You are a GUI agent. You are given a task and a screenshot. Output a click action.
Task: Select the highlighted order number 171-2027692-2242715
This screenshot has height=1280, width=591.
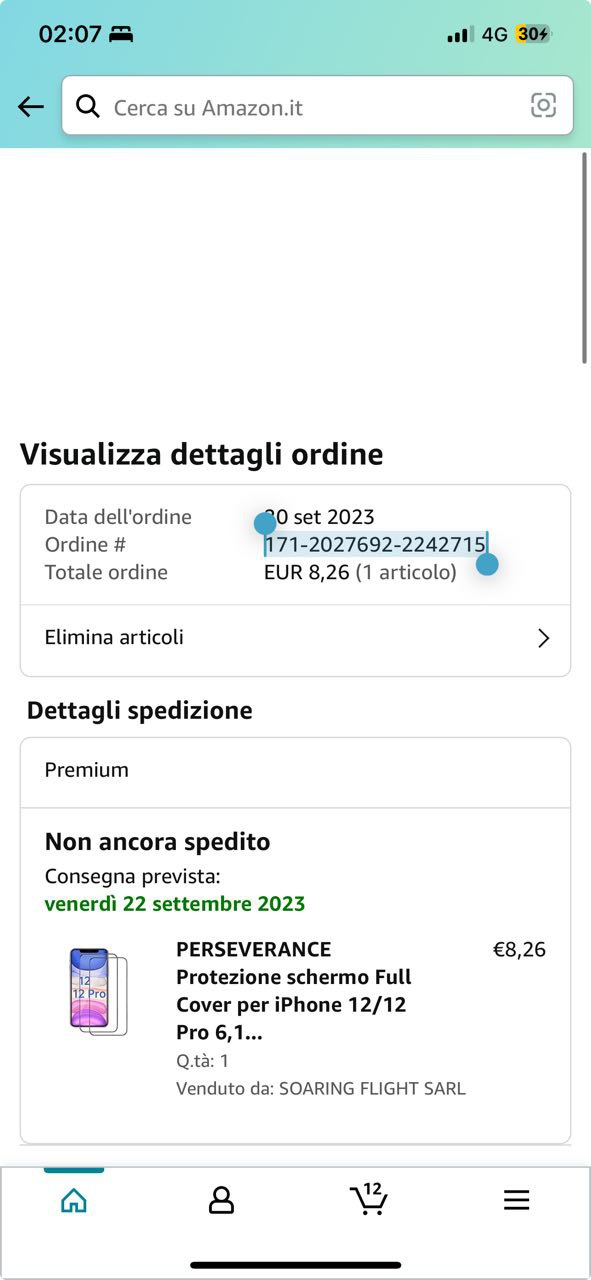coord(375,545)
